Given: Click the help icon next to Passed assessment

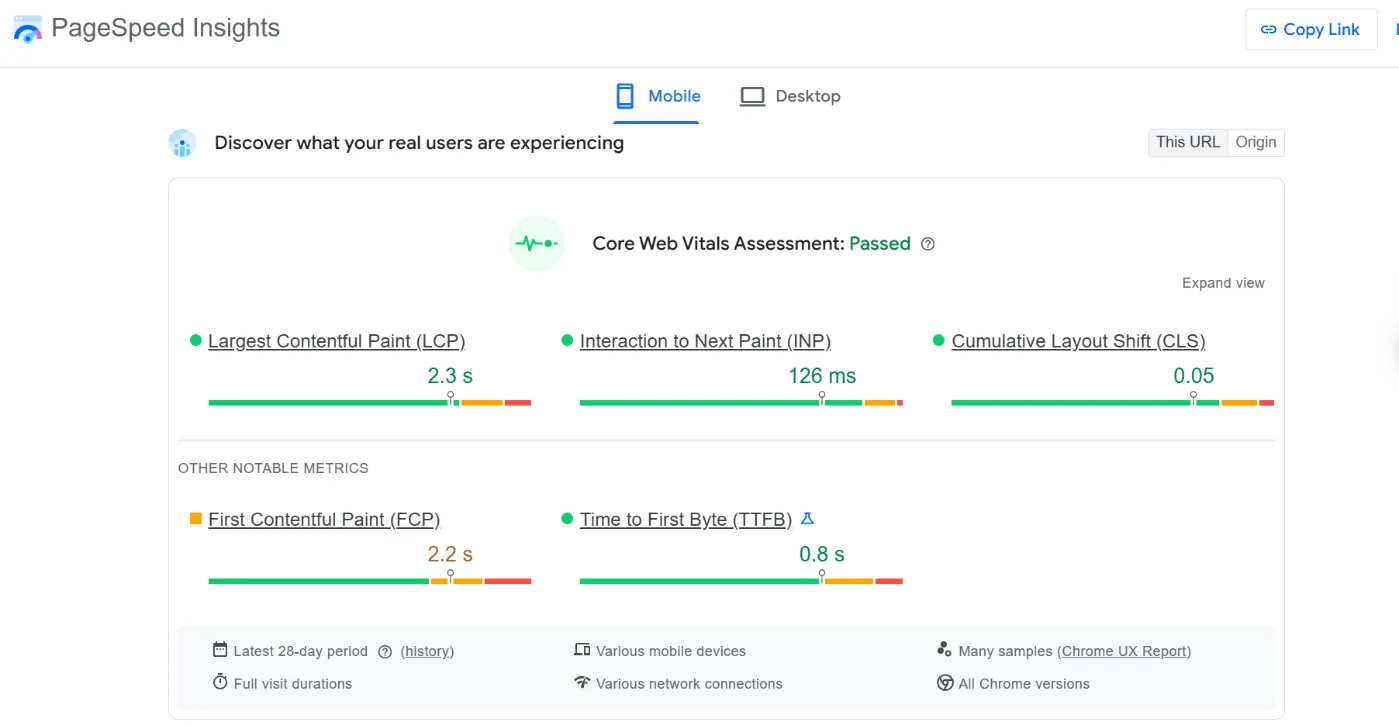Looking at the screenshot, I should (x=927, y=243).
